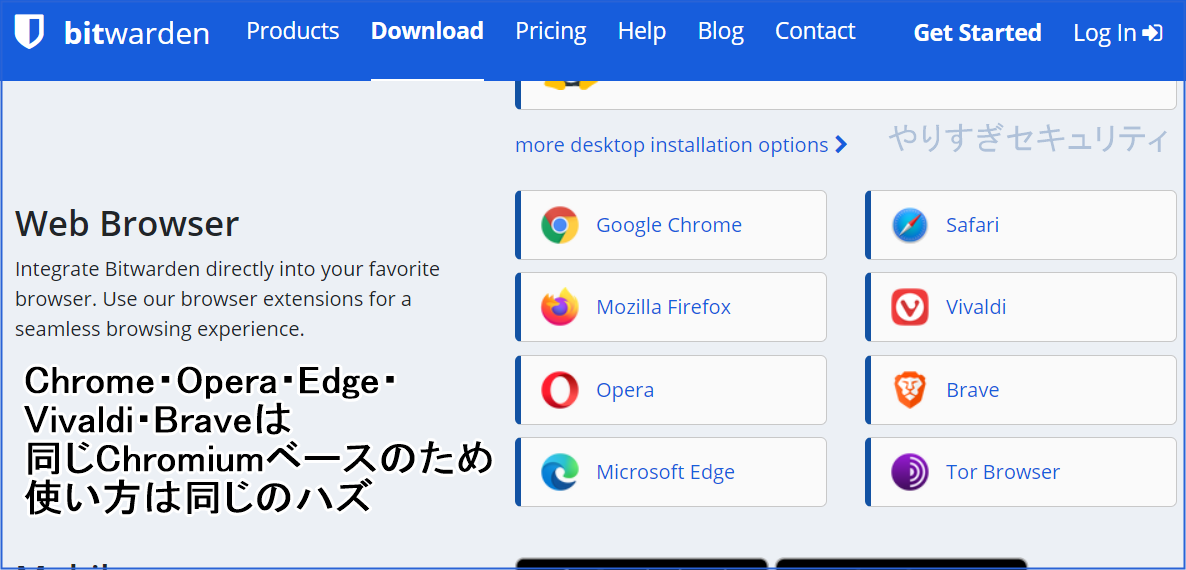Click the 'Integrate Bitwarden directly' description text

(228, 299)
